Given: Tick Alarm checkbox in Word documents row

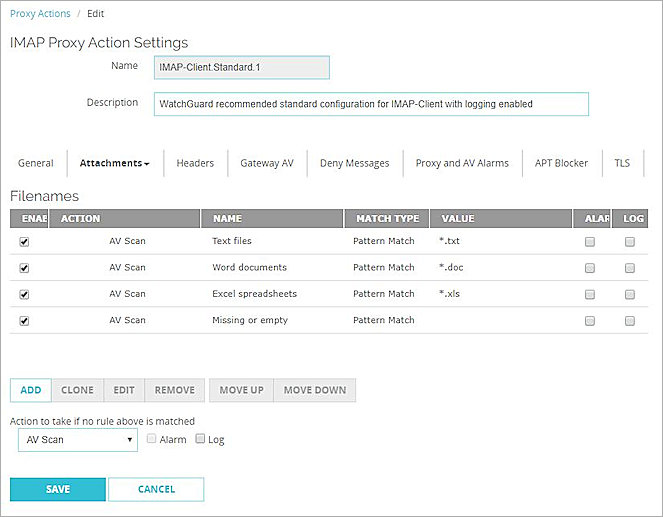Looking at the screenshot, I should point(590,268).
